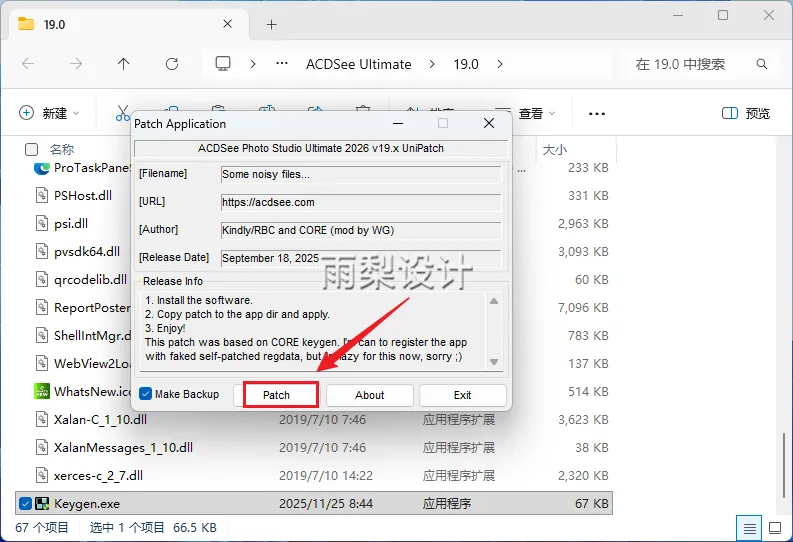Click Release Info scroll-down arrow
The height and width of the screenshot is (542, 793).
pyautogui.click(x=494, y=362)
